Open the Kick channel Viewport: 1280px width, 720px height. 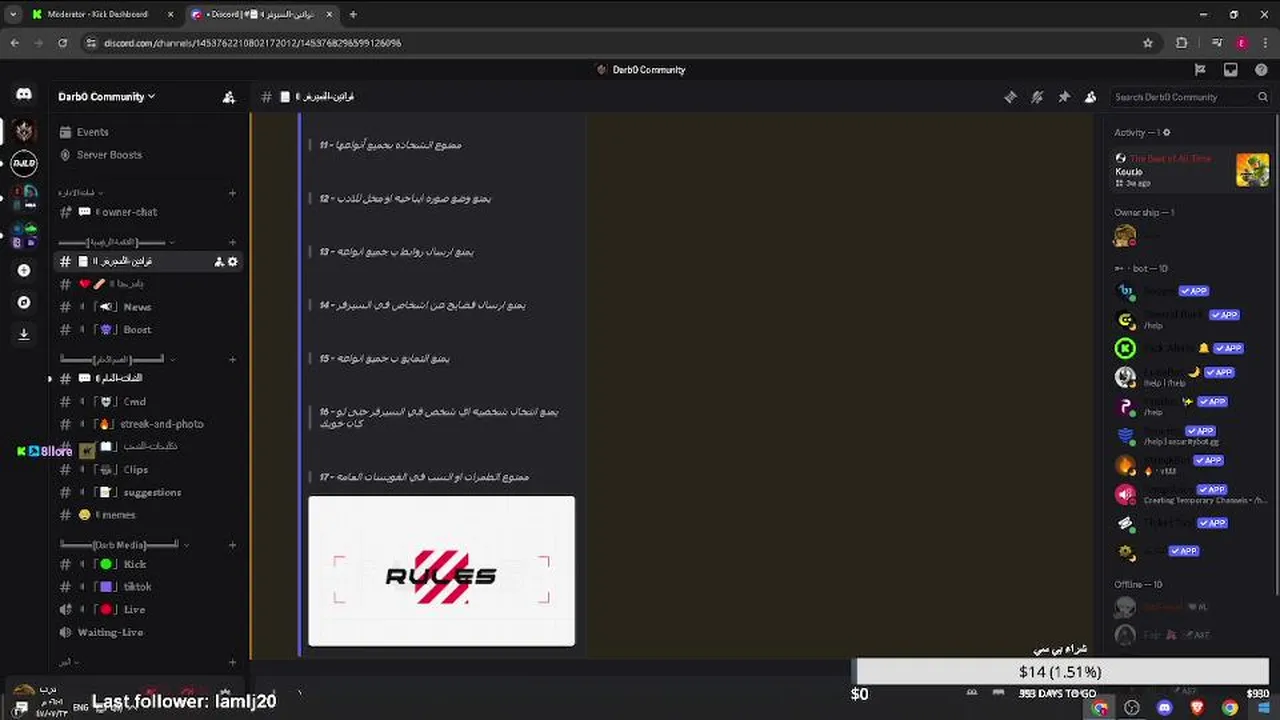click(x=145, y=565)
